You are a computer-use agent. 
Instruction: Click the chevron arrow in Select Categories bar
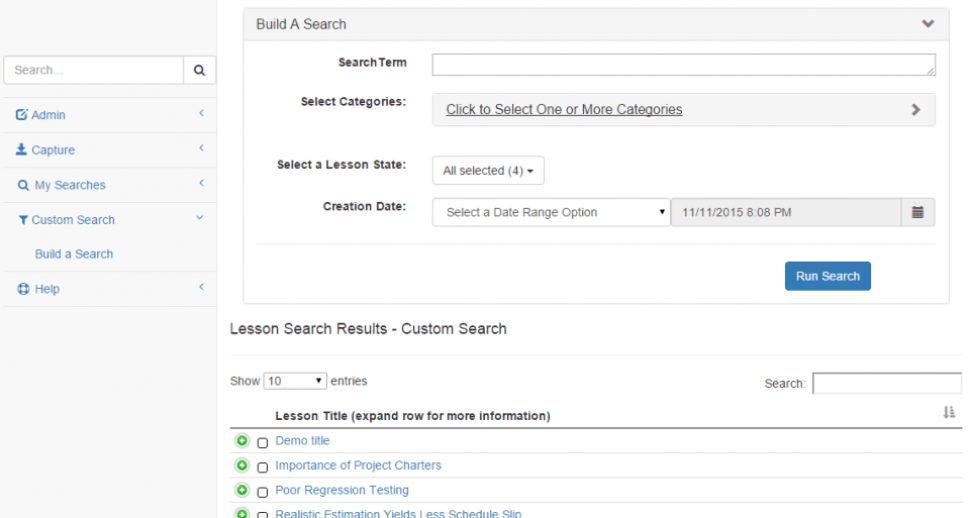(x=915, y=110)
